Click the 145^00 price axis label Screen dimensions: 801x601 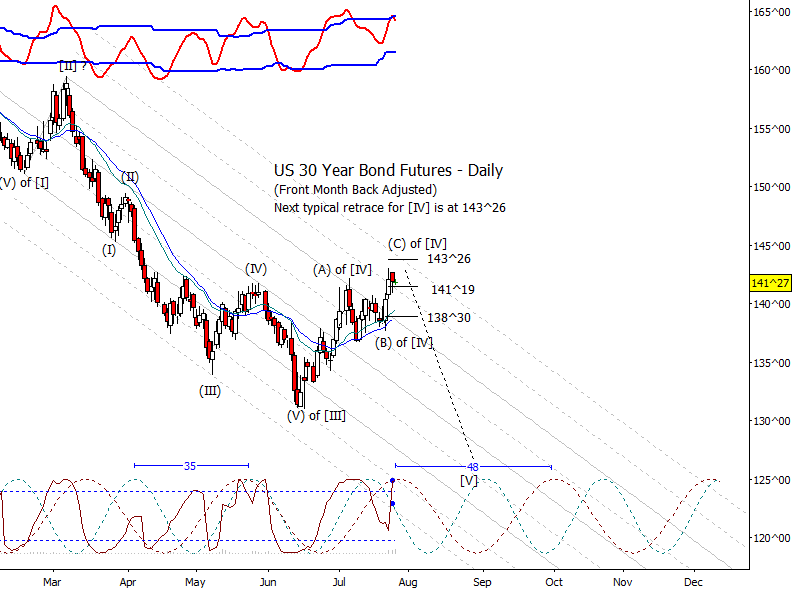tap(772, 246)
